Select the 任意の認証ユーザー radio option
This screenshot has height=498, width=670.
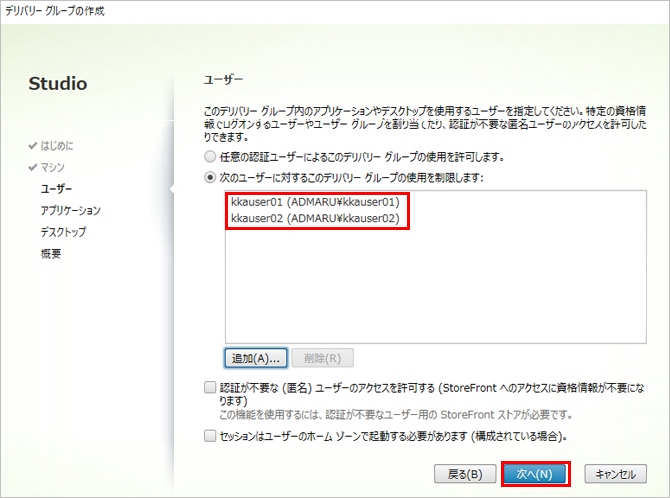209,157
